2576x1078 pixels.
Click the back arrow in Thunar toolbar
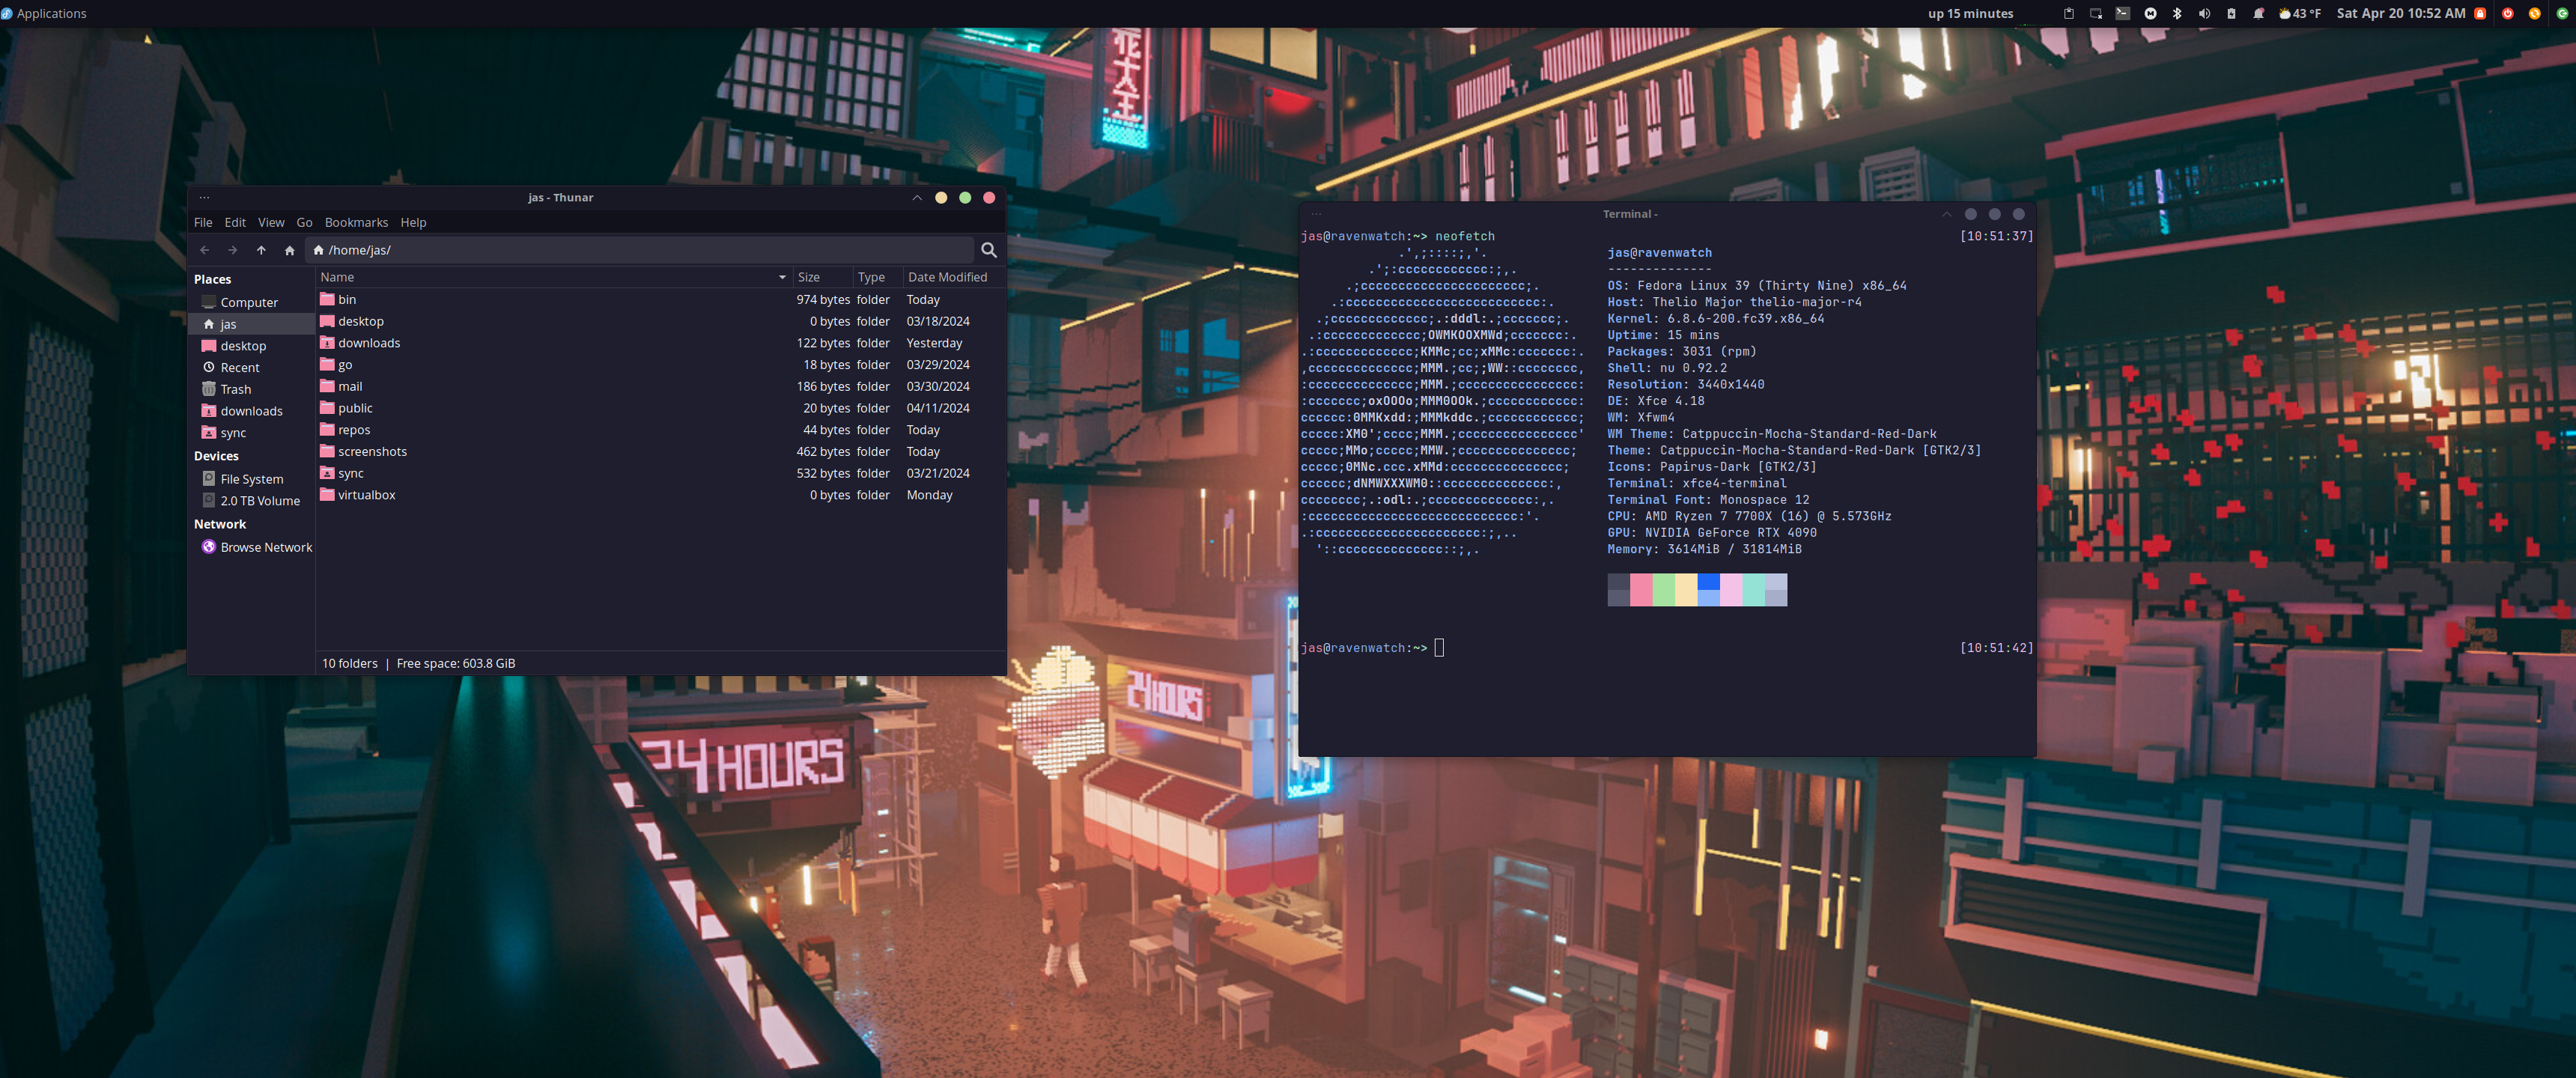[x=204, y=250]
